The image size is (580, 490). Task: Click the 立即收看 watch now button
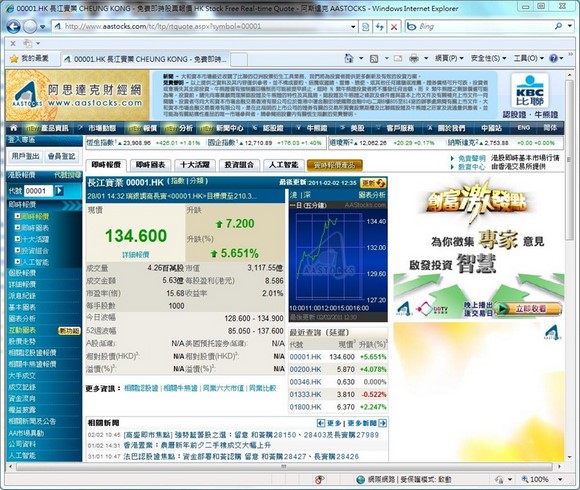(x=529, y=308)
